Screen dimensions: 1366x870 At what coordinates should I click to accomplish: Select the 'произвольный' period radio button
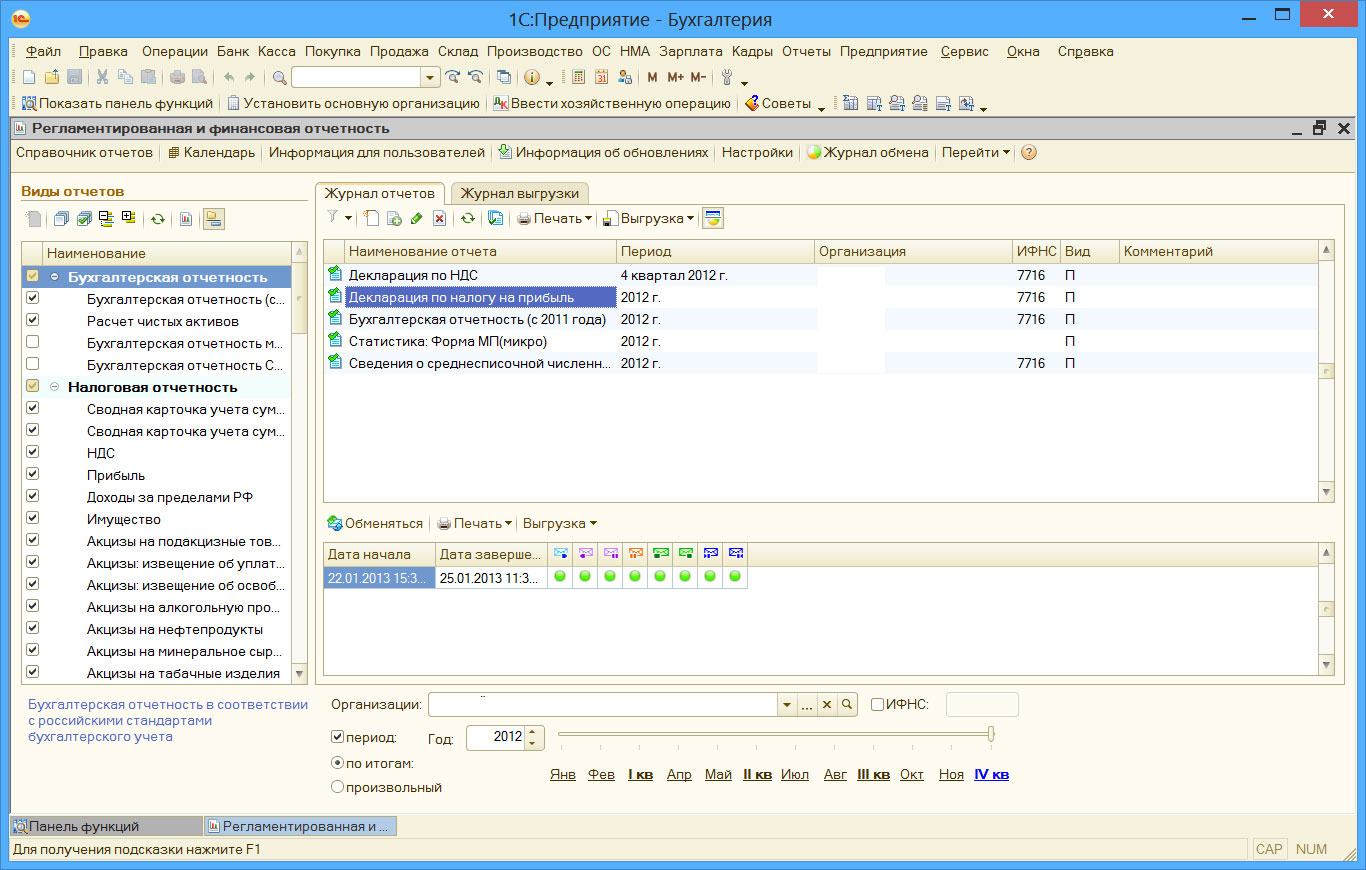(337, 787)
